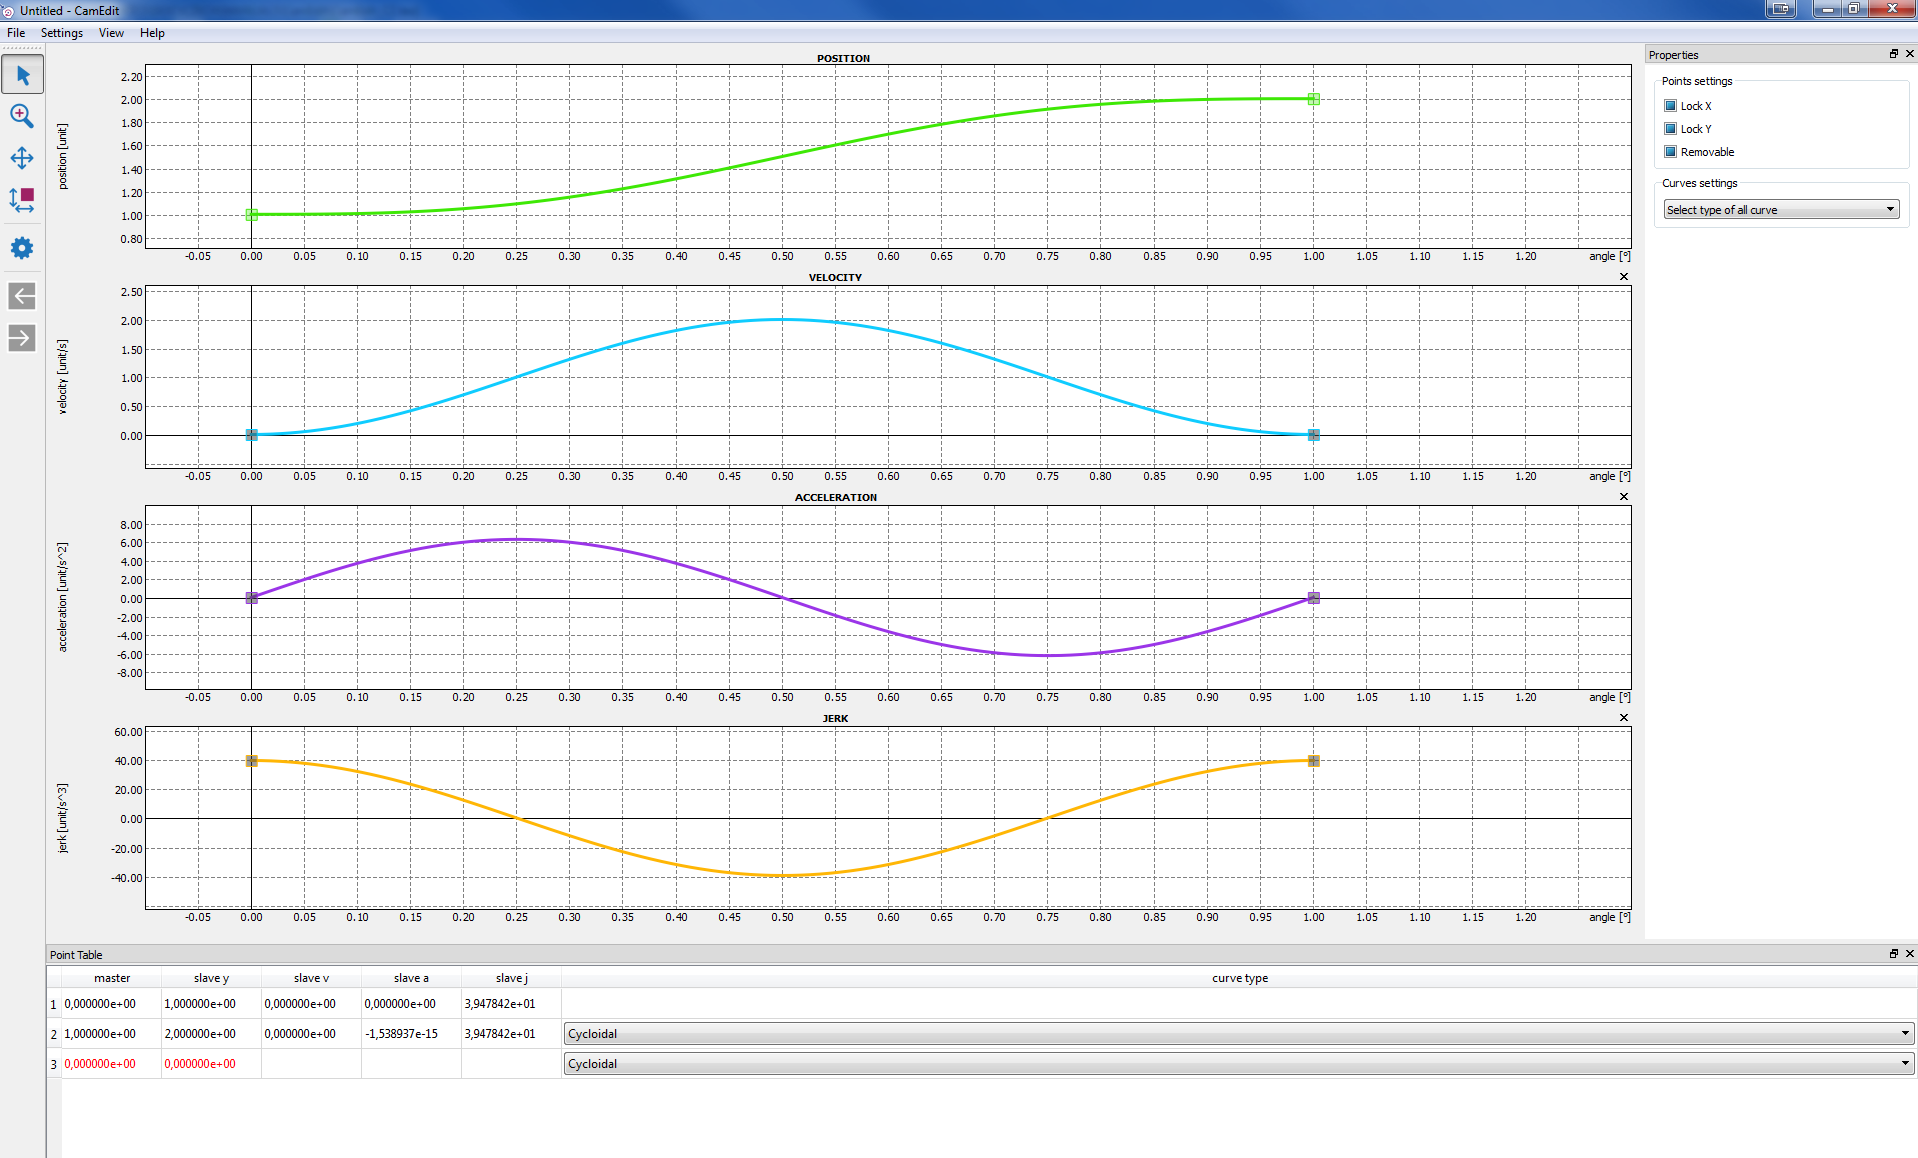Click the master column header
The width and height of the screenshot is (1918, 1158).
(x=112, y=978)
